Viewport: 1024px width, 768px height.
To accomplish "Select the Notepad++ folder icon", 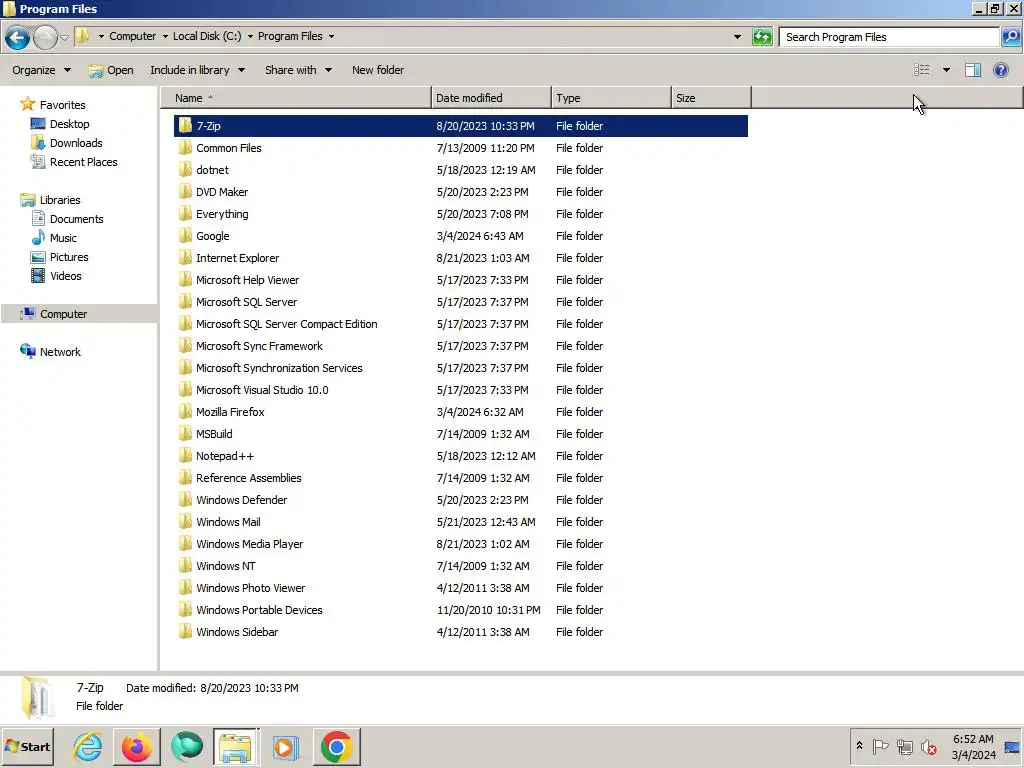I will click(185, 456).
